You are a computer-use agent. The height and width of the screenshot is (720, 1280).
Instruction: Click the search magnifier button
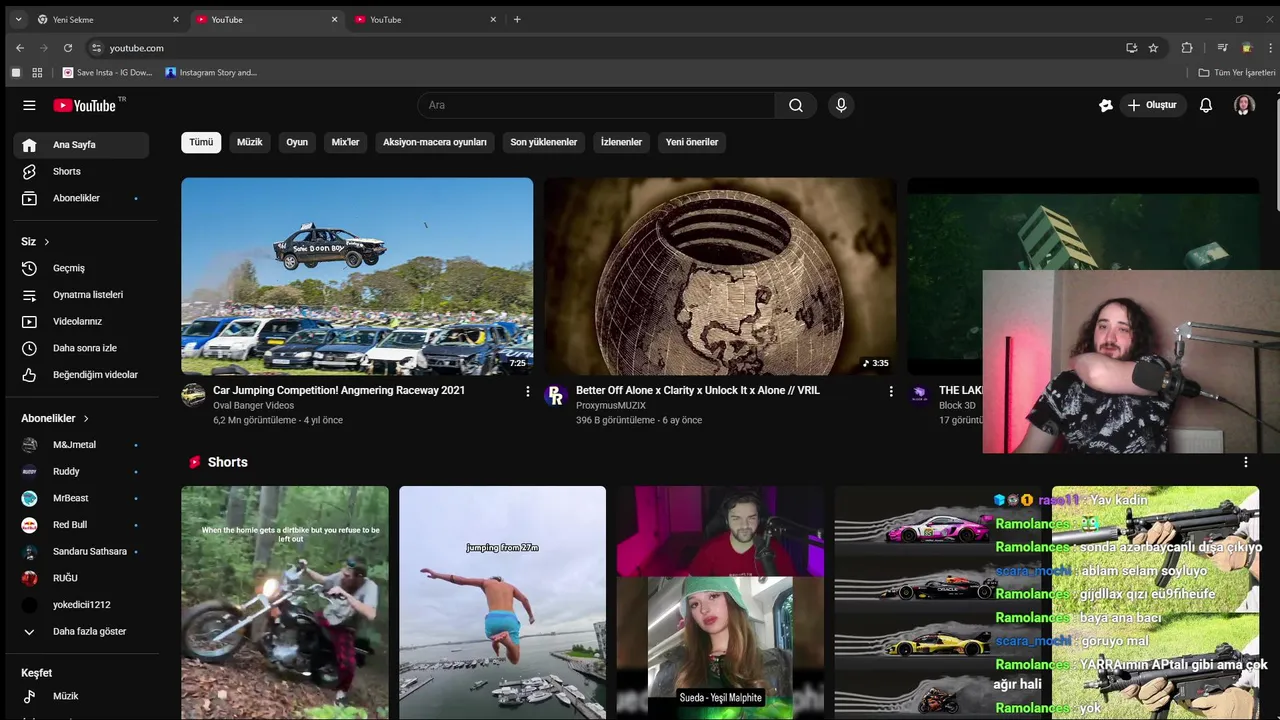(796, 105)
